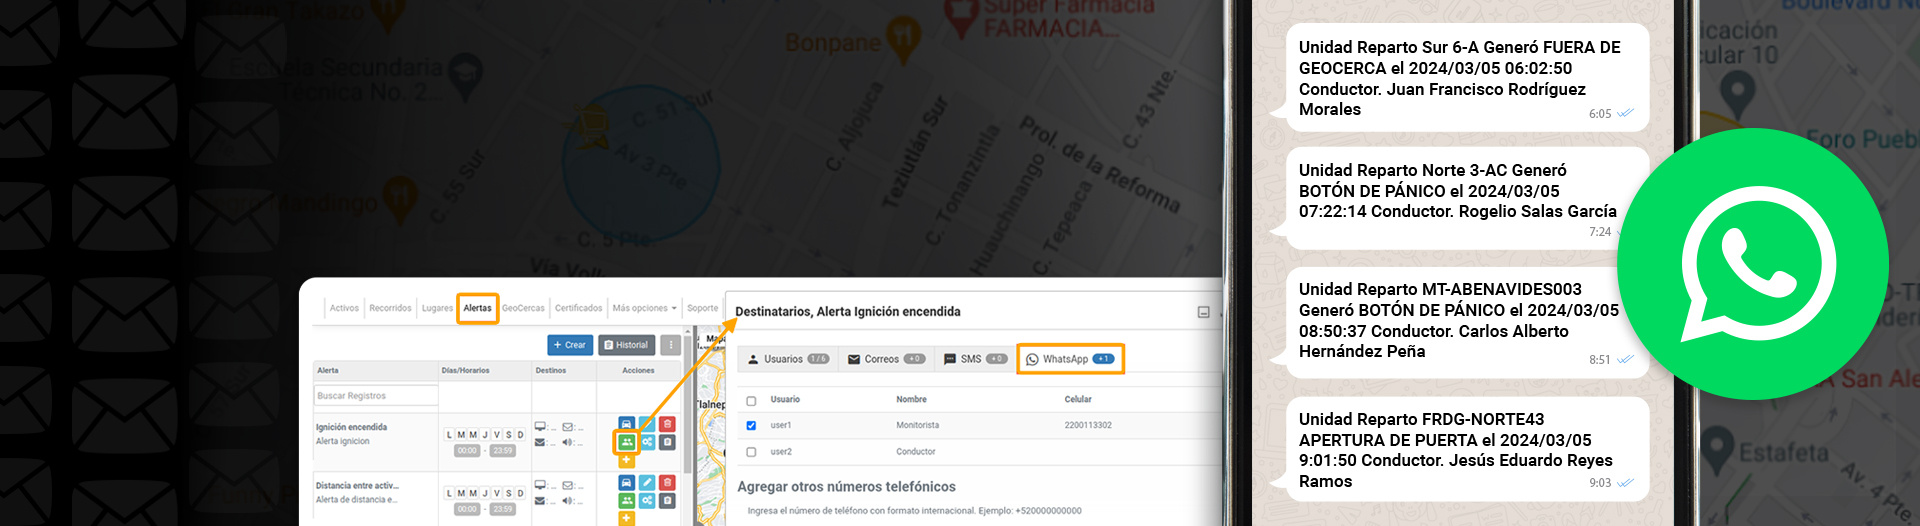Screen dimensions: 1920x526
Task: Toggle Saturday (S) for Ignición encendida
Action: coord(508,435)
